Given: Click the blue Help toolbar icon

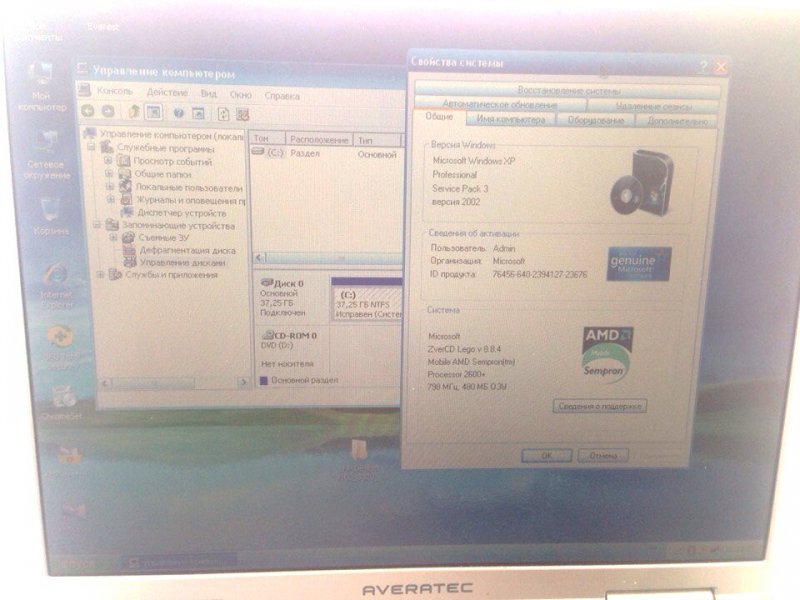Looking at the screenshot, I should click(x=179, y=113).
